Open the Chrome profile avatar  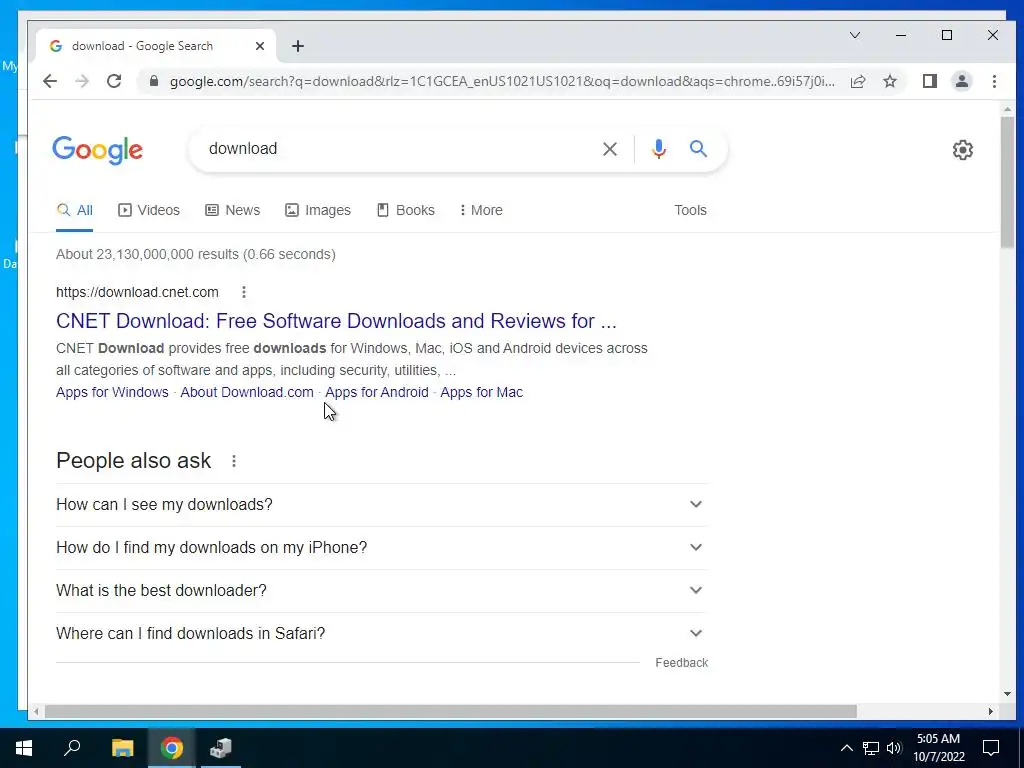click(961, 81)
